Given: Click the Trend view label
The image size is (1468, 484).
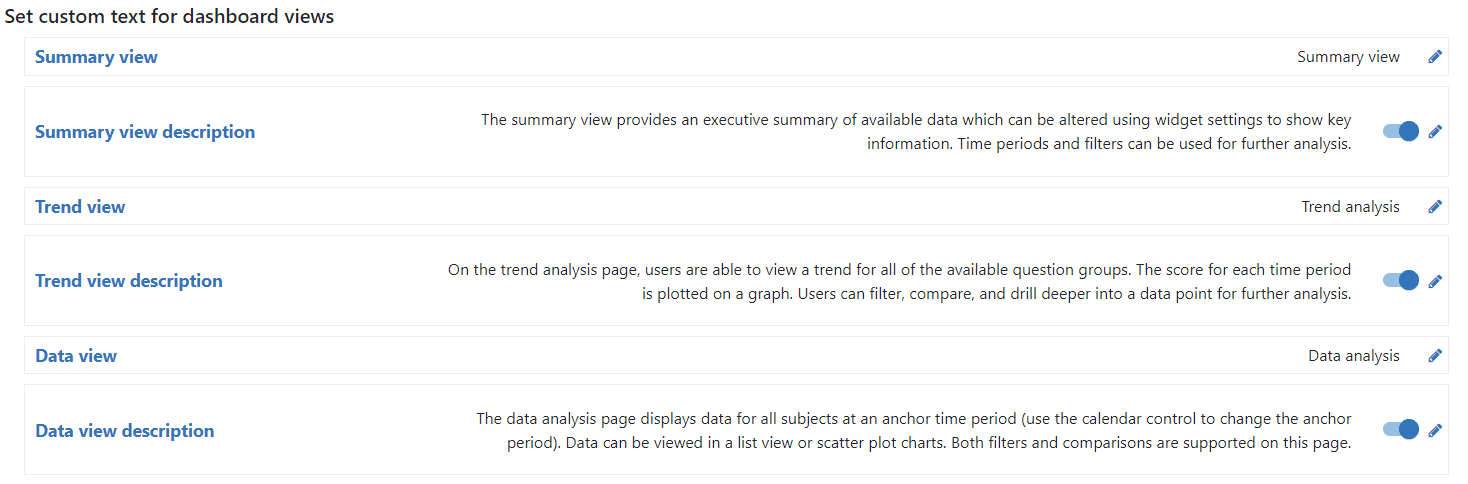Looking at the screenshot, I should pyautogui.click(x=80, y=207).
